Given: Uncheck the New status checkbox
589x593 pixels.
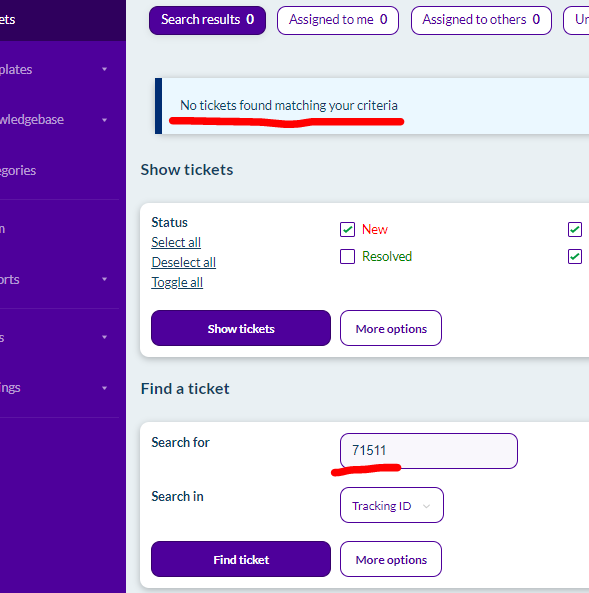Looking at the screenshot, I should coord(347,230).
